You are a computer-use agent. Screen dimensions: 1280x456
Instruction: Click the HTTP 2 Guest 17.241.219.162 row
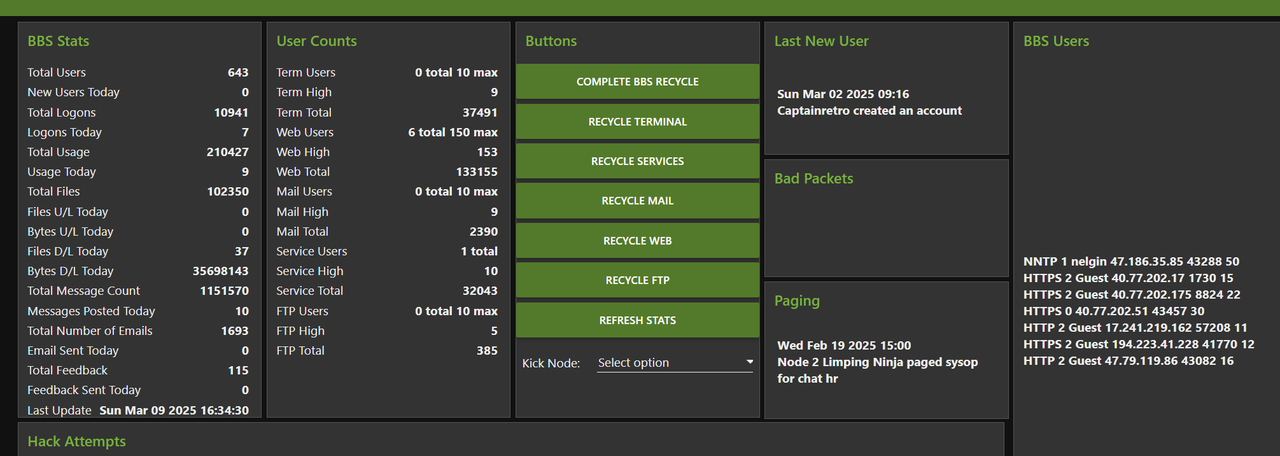(x=1135, y=327)
